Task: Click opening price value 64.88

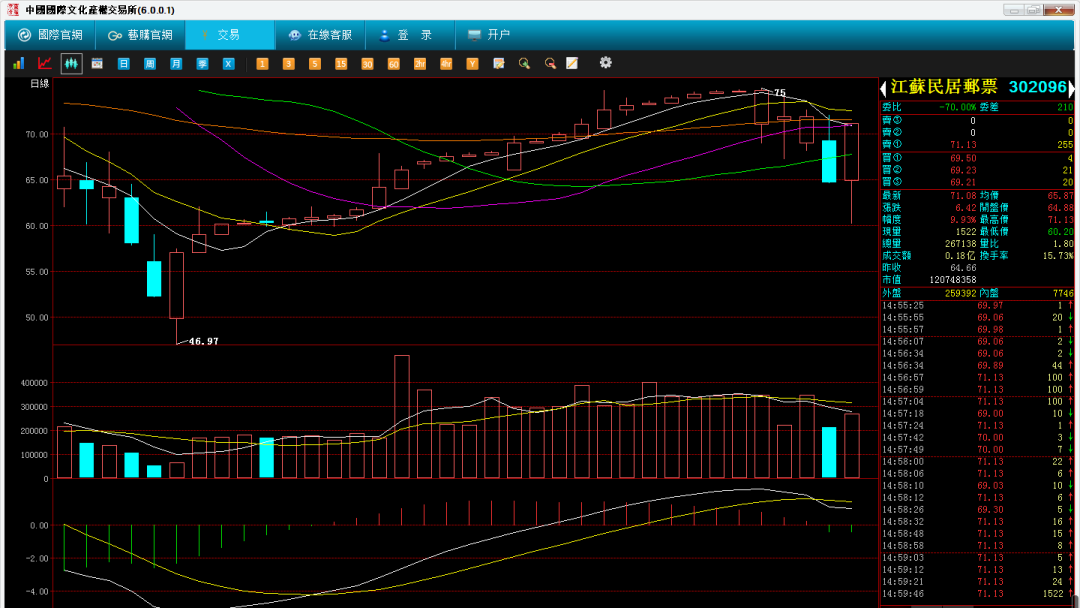Action: (1060, 208)
